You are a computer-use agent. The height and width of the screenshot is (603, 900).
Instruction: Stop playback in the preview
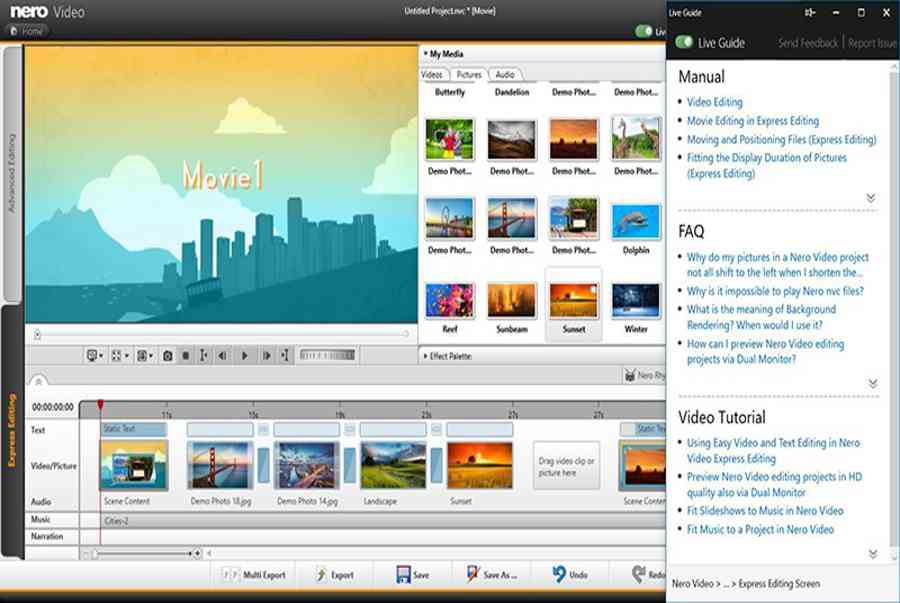(185, 356)
